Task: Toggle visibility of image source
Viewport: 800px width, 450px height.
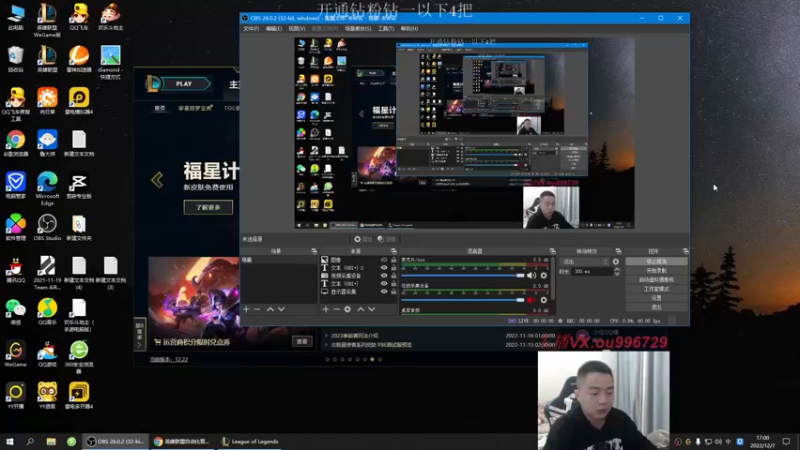Action: [x=384, y=260]
